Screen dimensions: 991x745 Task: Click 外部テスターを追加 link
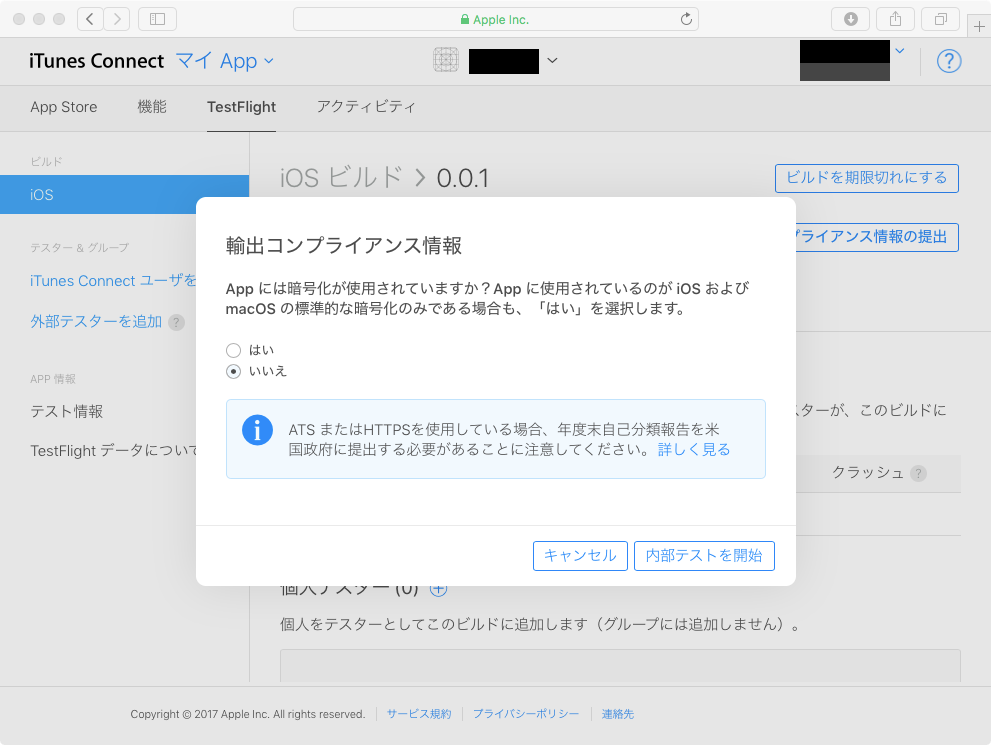[x=96, y=322]
